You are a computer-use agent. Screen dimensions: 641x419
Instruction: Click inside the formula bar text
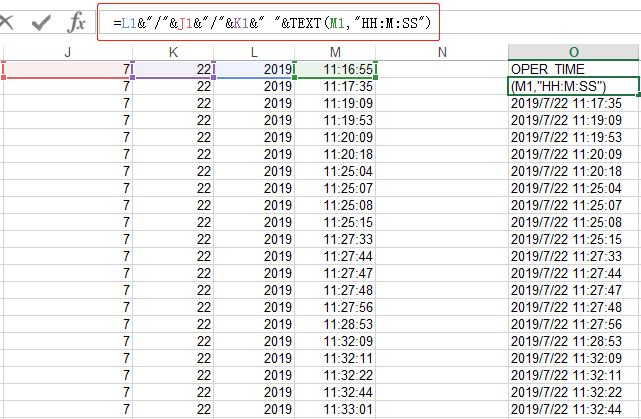pos(272,23)
